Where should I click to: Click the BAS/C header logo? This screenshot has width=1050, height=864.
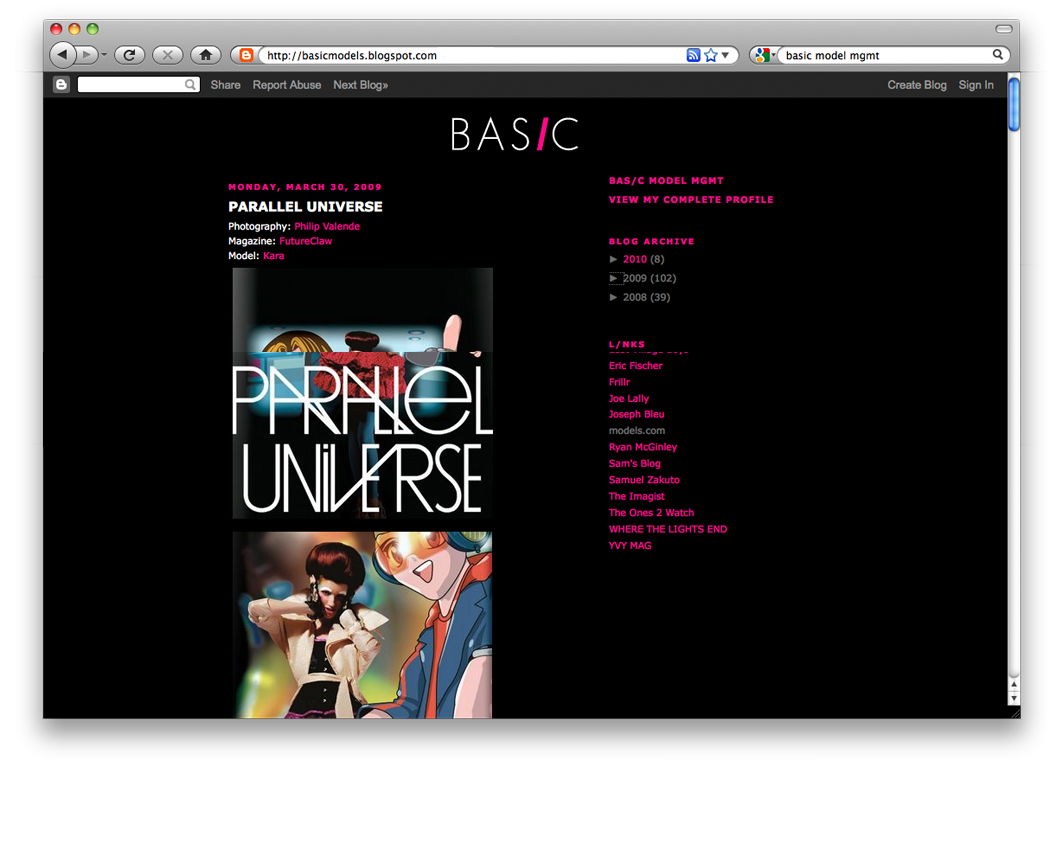(x=514, y=134)
